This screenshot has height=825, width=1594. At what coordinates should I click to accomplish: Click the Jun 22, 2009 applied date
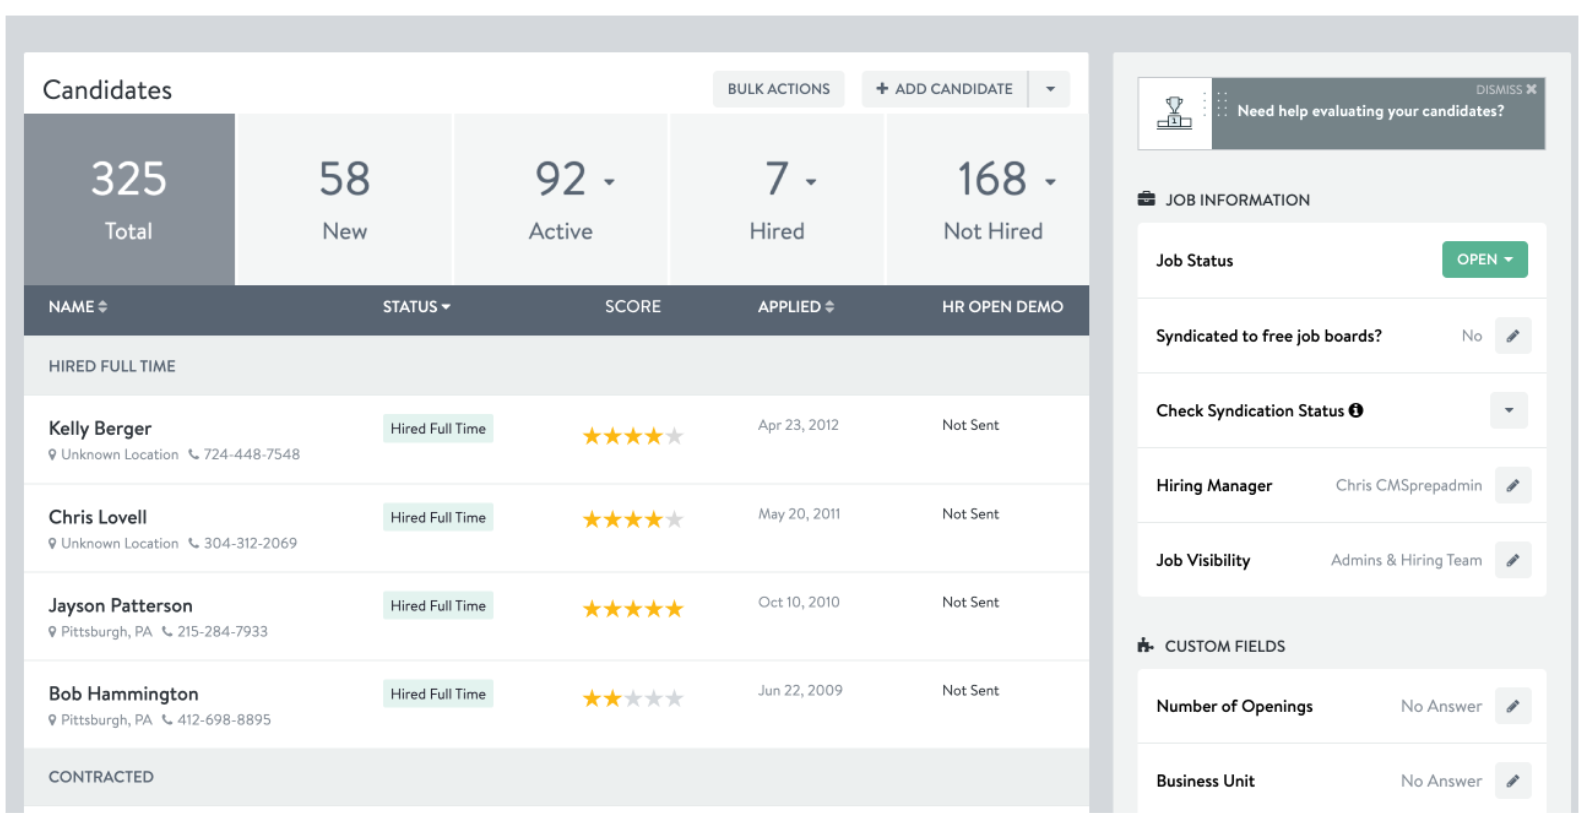[x=800, y=690]
